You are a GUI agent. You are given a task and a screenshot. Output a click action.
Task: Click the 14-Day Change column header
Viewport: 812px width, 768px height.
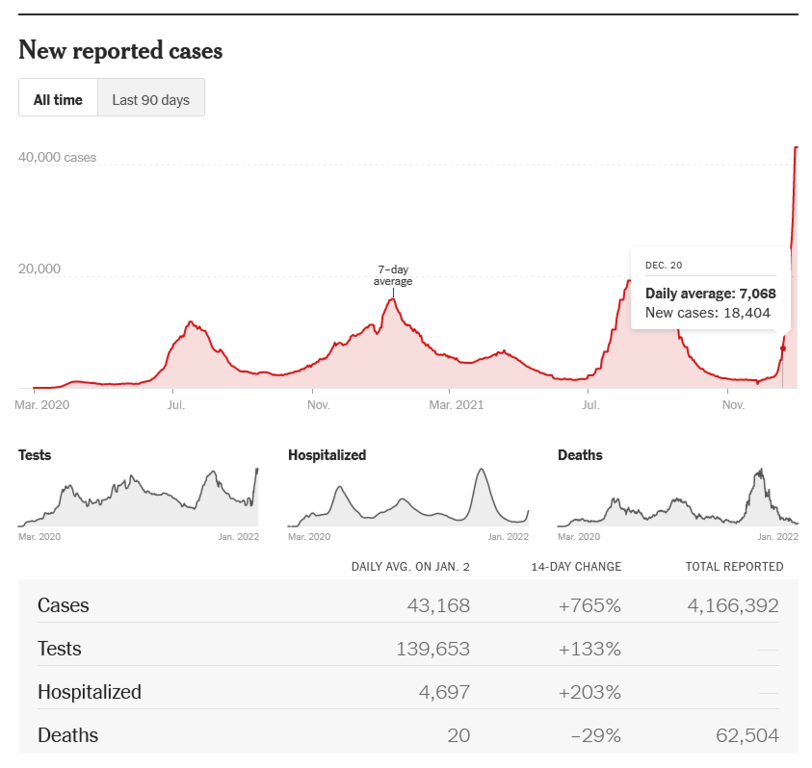click(x=576, y=566)
